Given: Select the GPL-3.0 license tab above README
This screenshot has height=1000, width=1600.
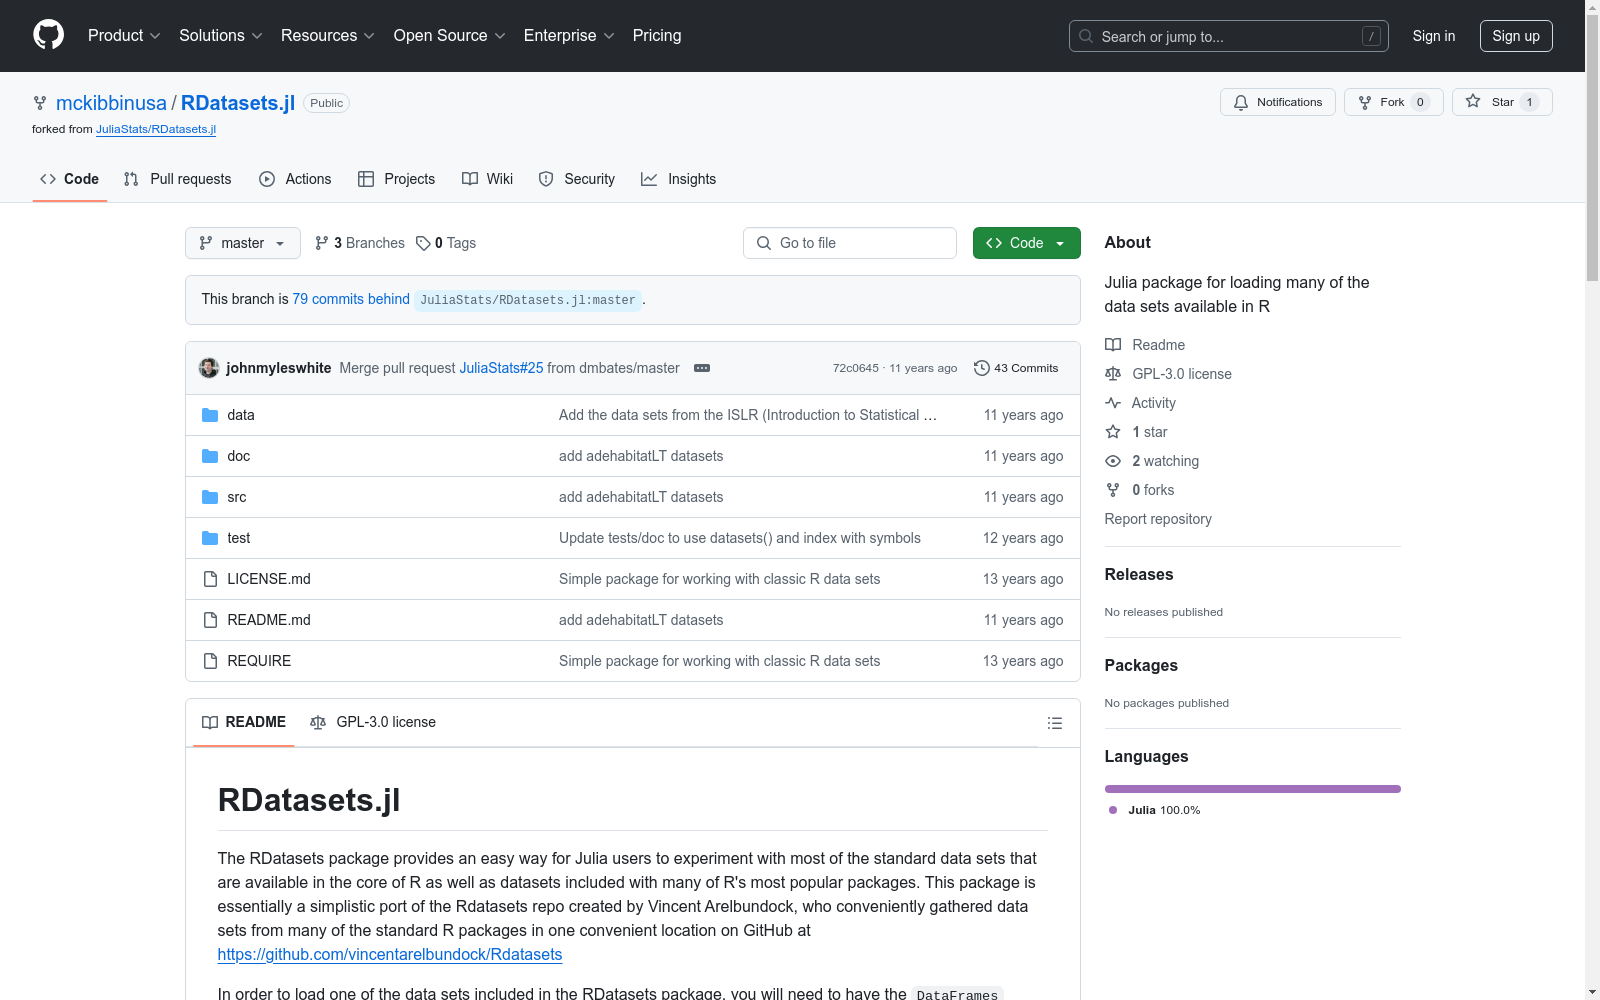Looking at the screenshot, I should (373, 722).
